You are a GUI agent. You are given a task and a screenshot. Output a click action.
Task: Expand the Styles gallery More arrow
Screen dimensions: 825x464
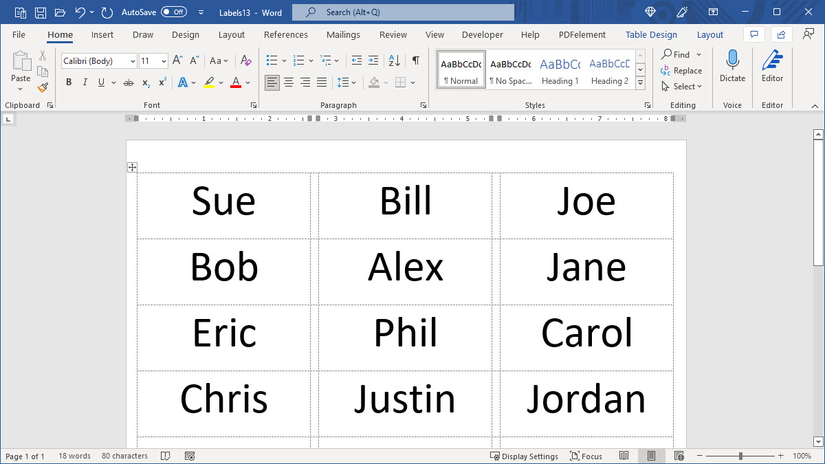pyautogui.click(x=640, y=82)
